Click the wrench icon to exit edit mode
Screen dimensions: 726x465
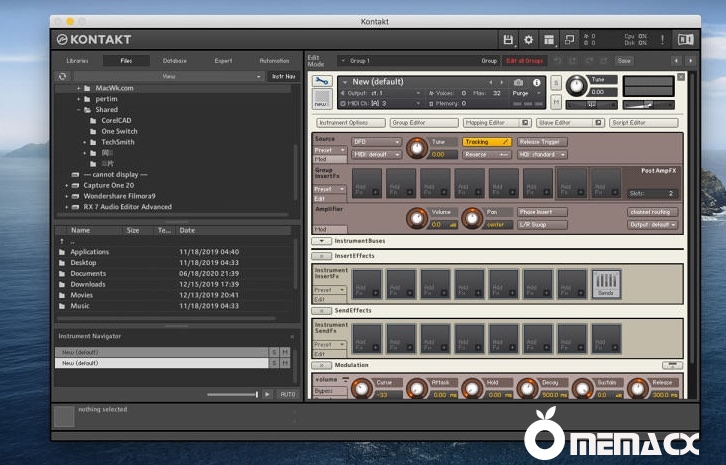coord(322,82)
